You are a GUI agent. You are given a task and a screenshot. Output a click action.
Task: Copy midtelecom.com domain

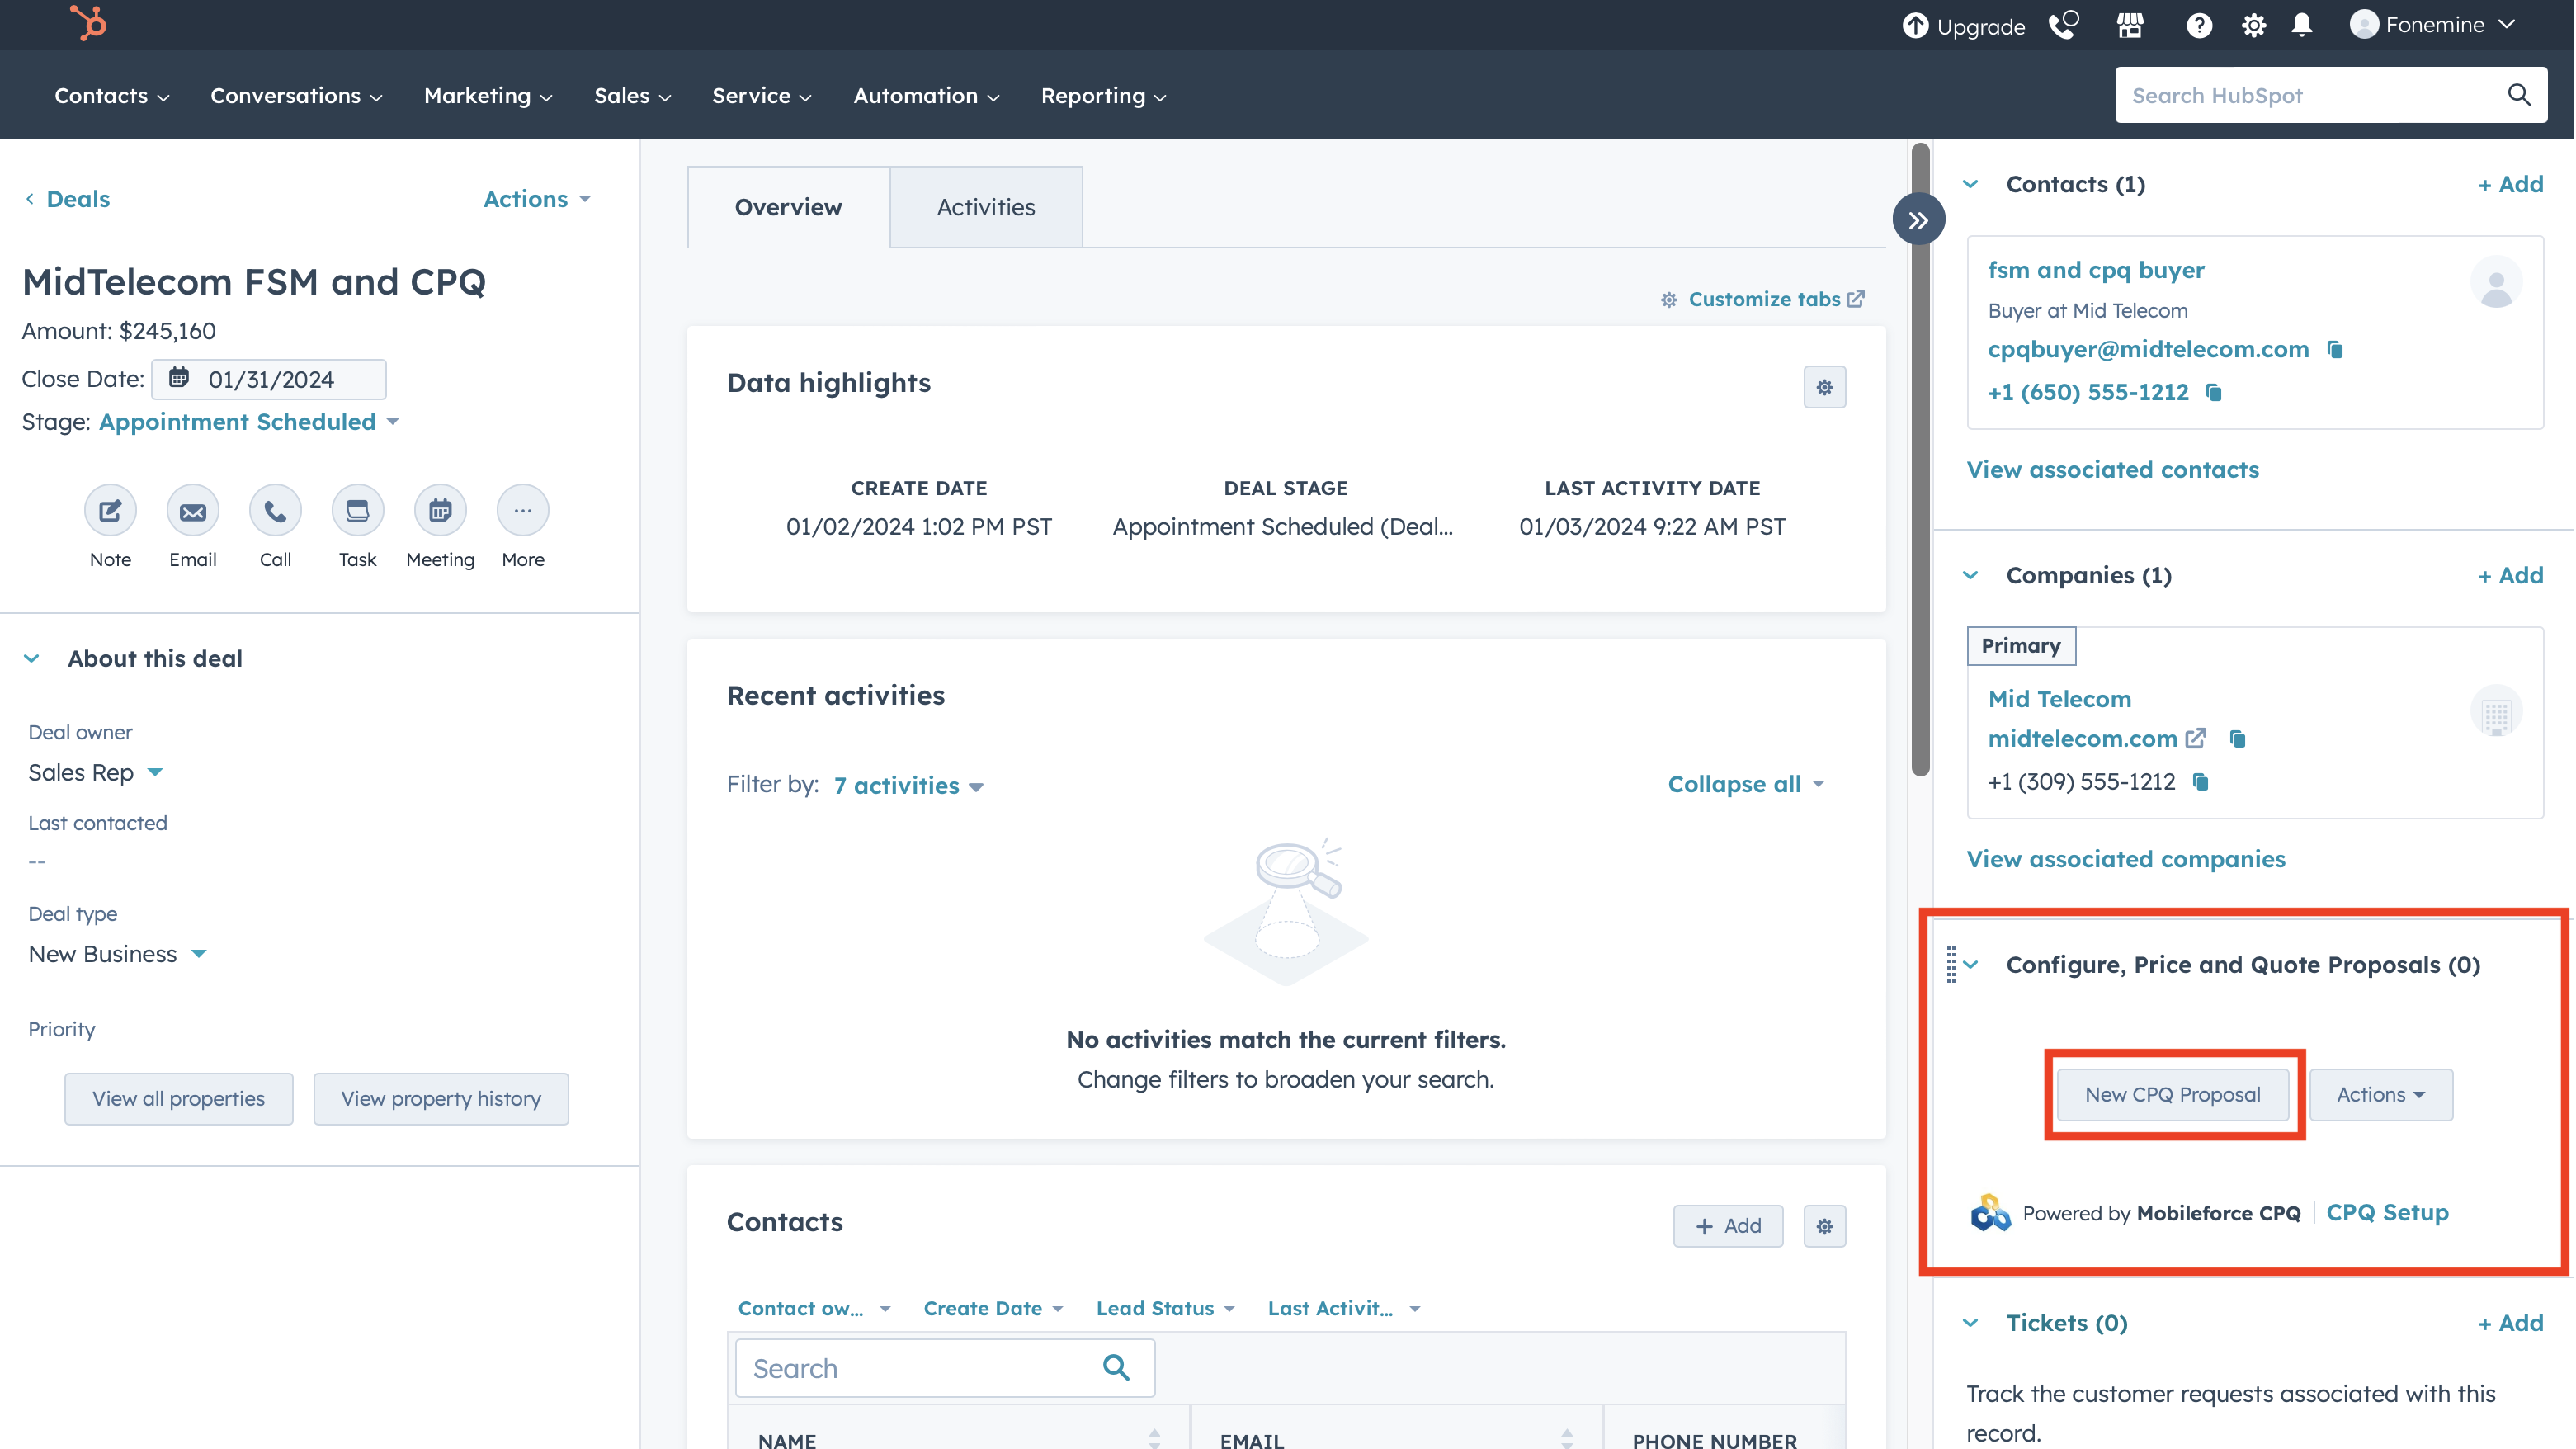point(2237,739)
